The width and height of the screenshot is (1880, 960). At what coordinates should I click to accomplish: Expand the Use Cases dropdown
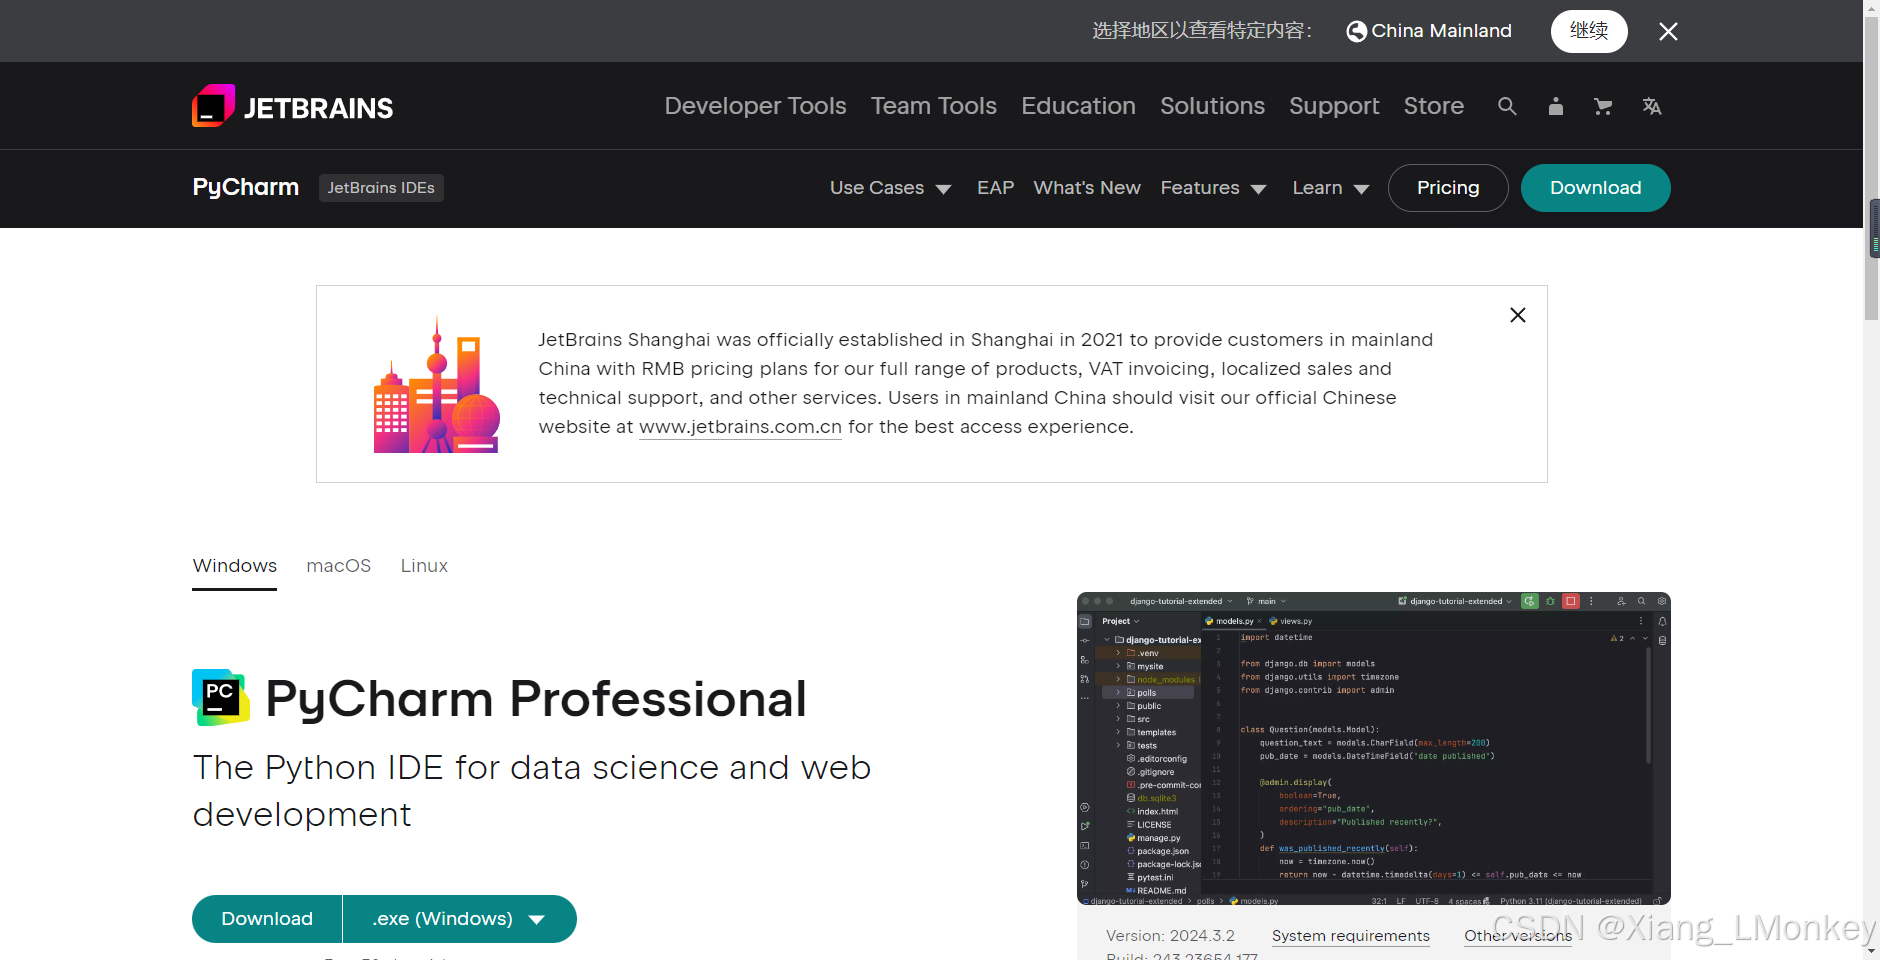(x=890, y=188)
